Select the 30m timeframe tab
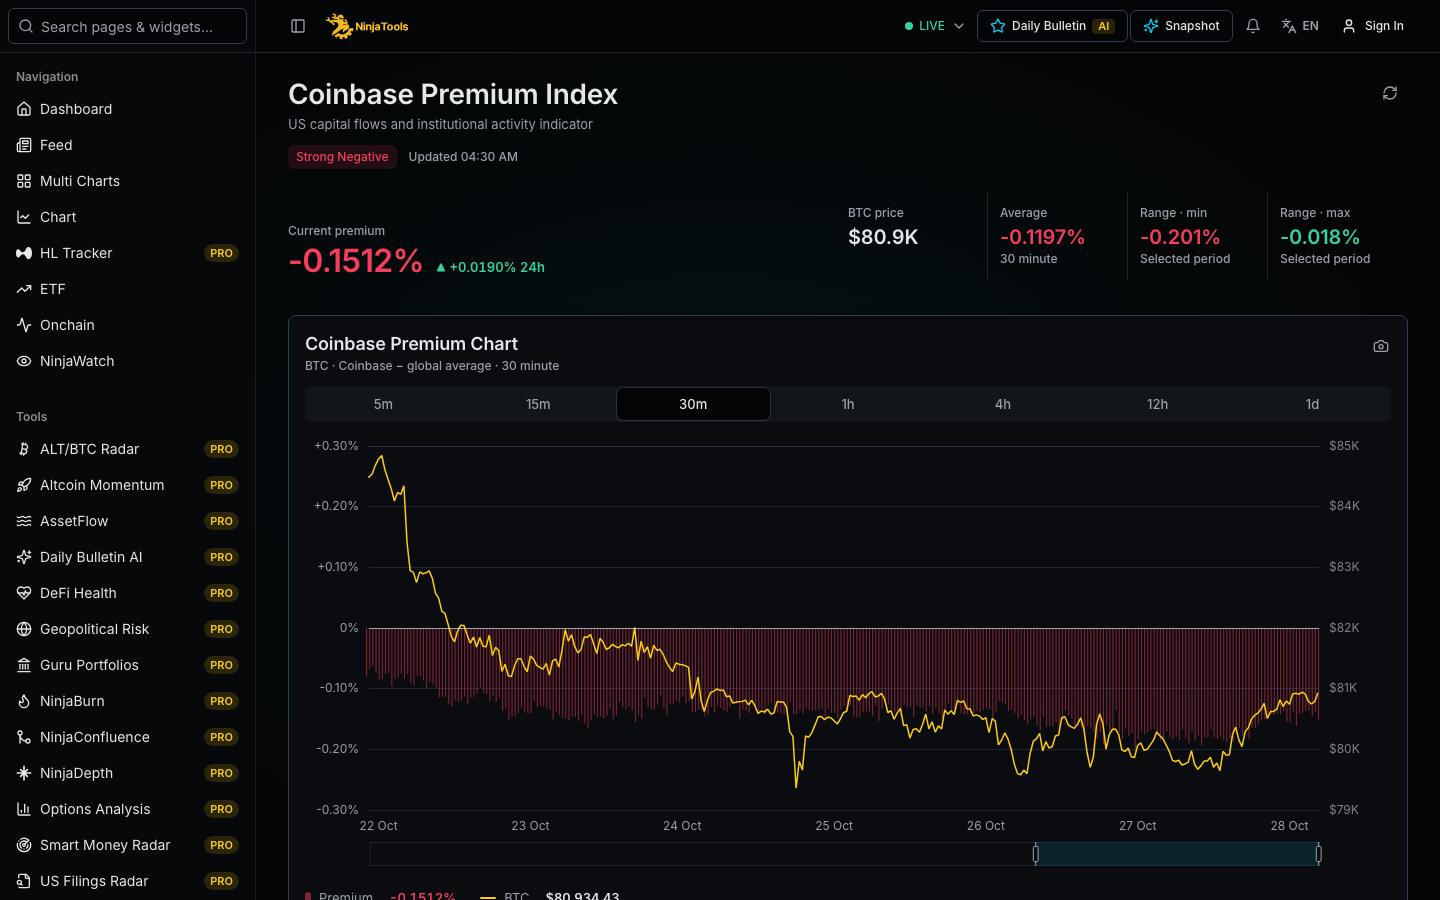Image resolution: width=1440 pixels, height=900 pixels. [x=693, y=404]
